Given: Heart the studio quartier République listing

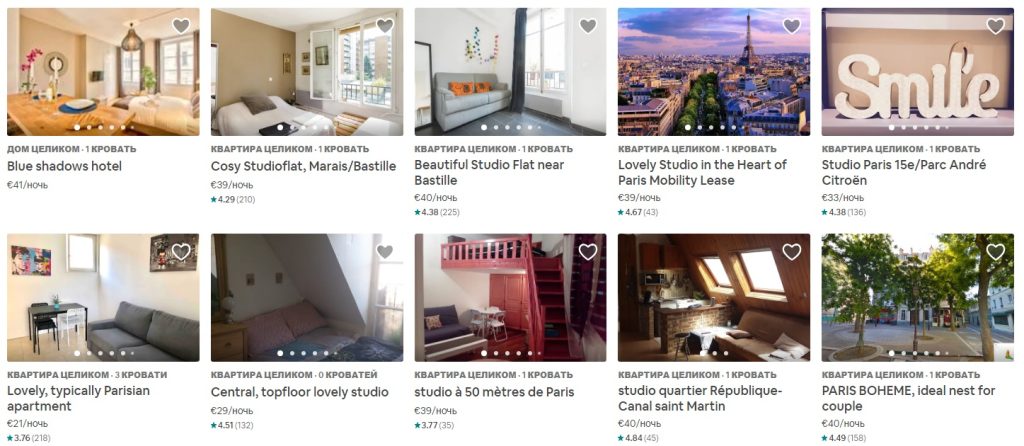Looking at the screenshot, I should coord(792,252).
